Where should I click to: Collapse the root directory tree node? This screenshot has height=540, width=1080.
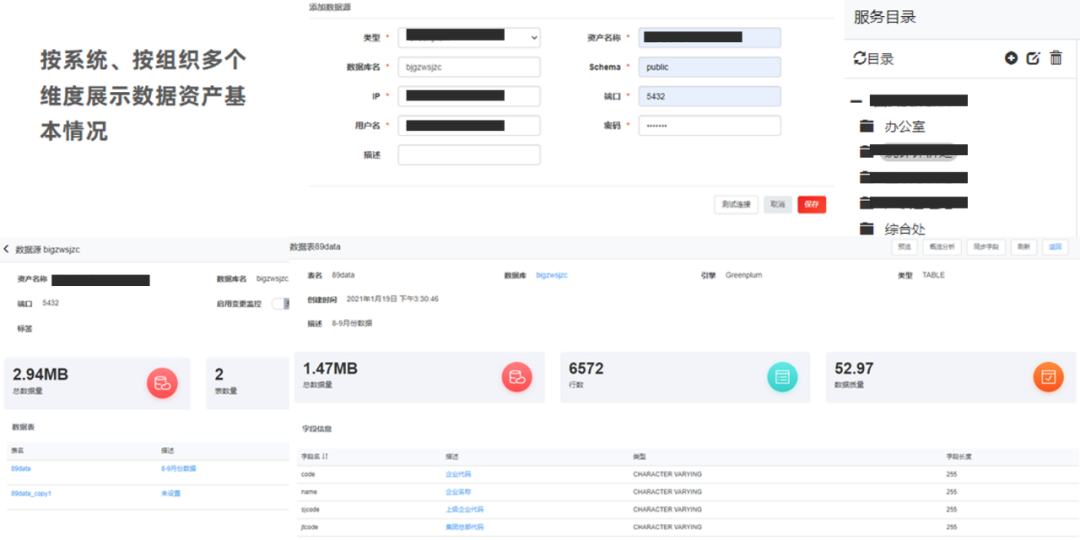click(x=856, y=101)
